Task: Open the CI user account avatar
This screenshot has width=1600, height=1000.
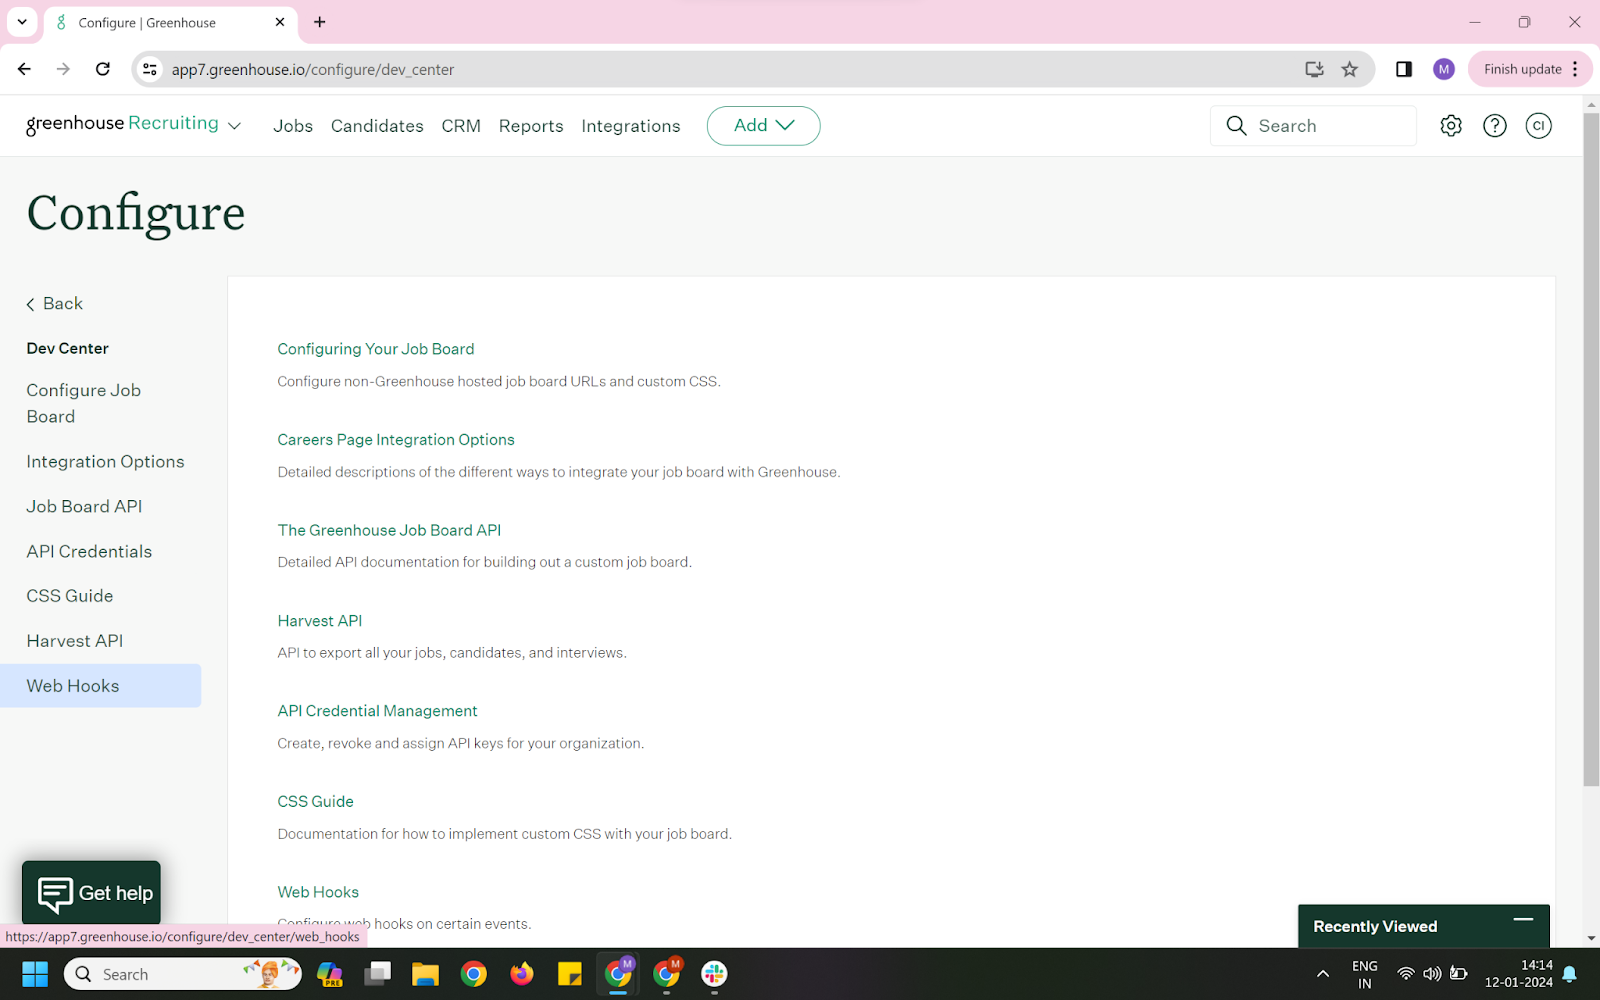Action: click(x=1539, y=126)
